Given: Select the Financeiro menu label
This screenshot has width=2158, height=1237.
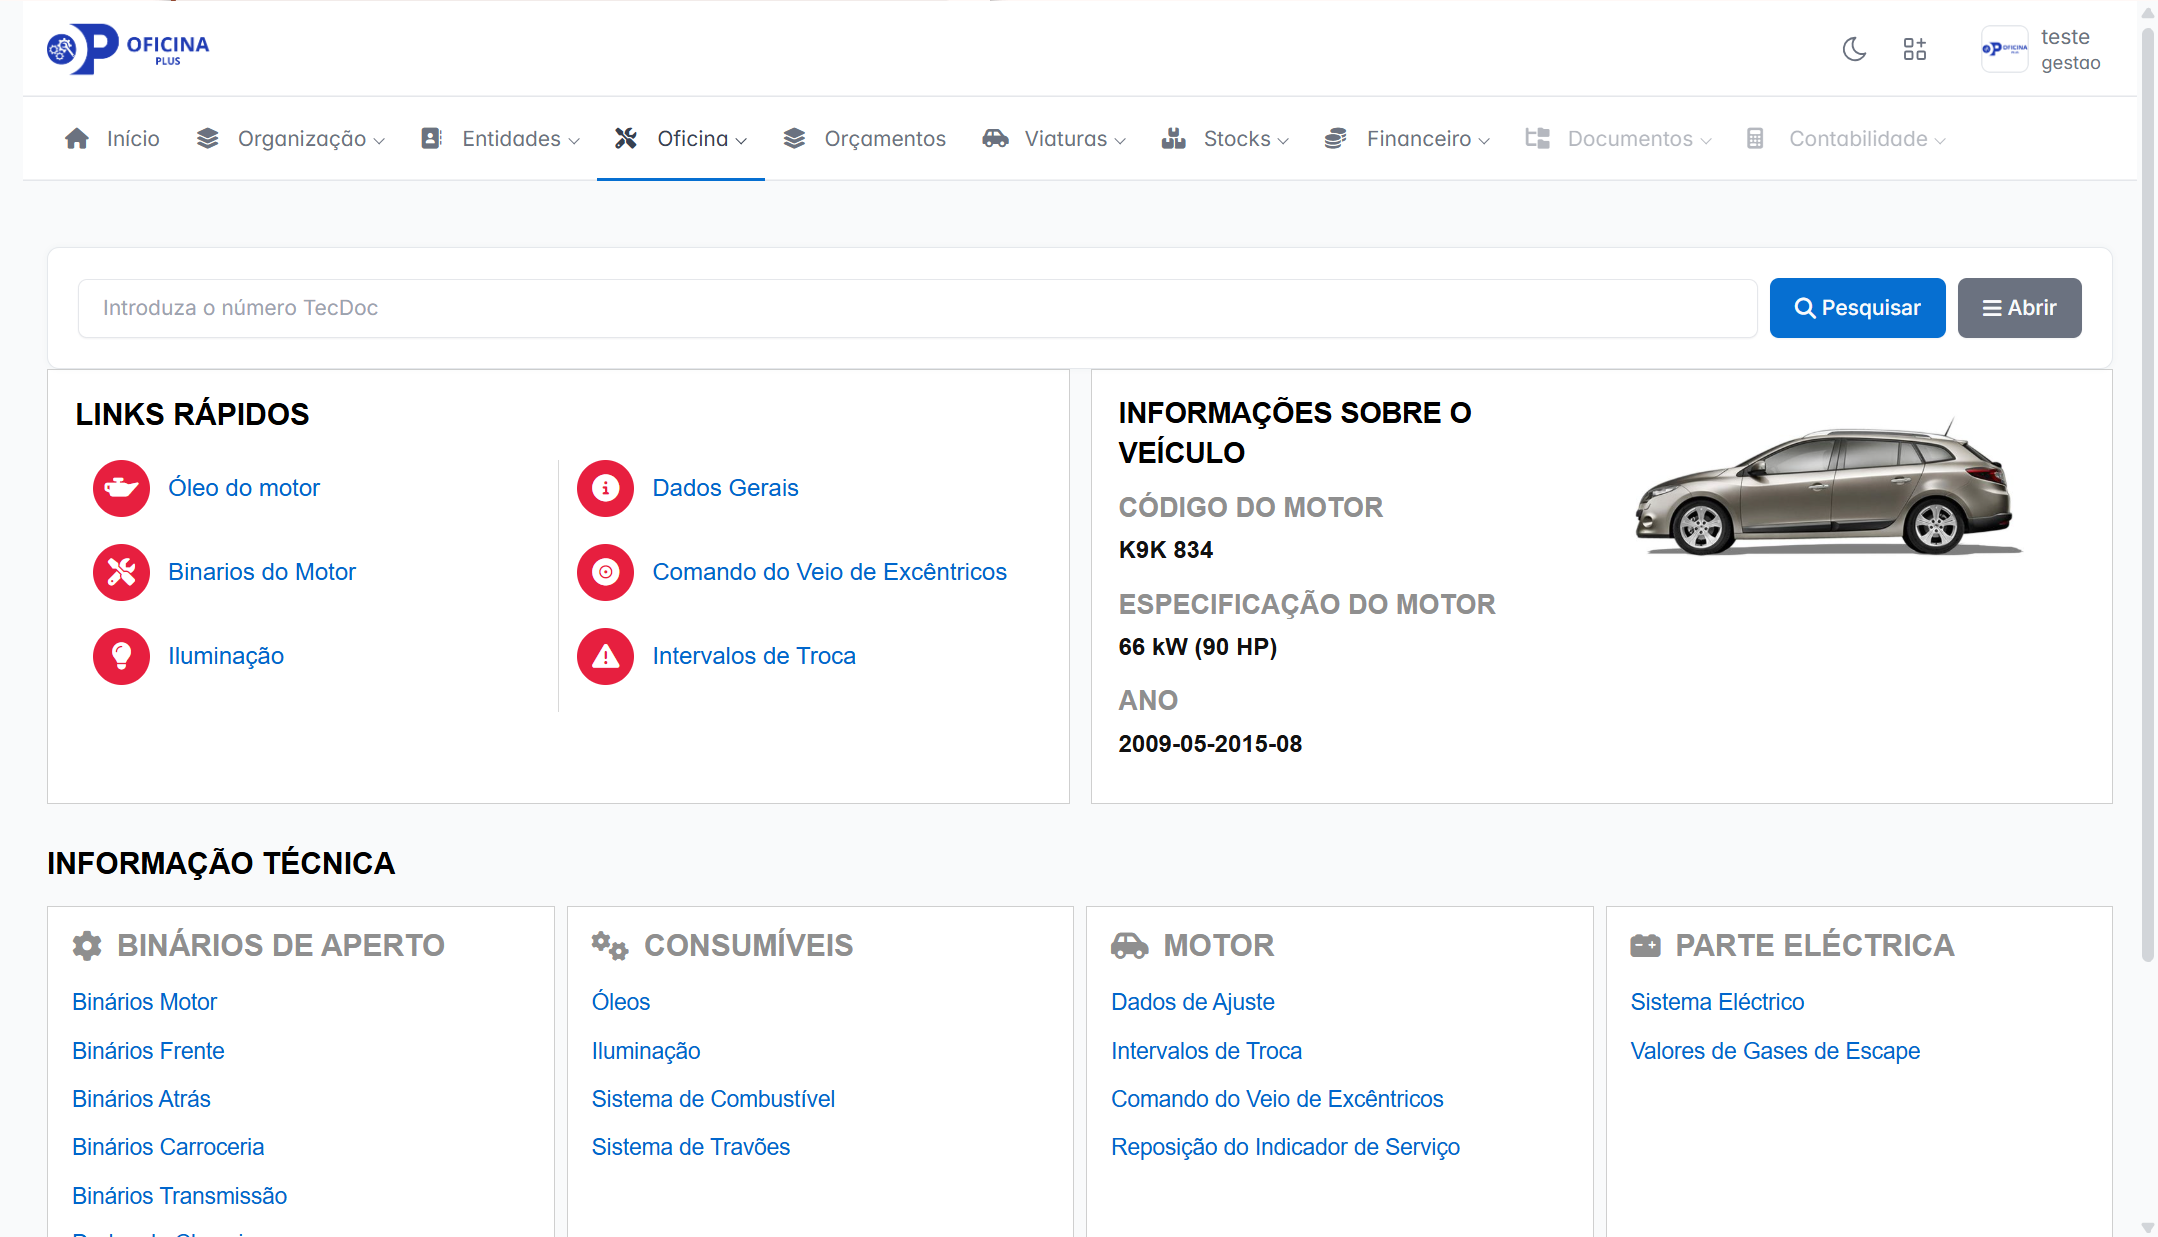Looking at the screenshot, I should [1419, 139].
